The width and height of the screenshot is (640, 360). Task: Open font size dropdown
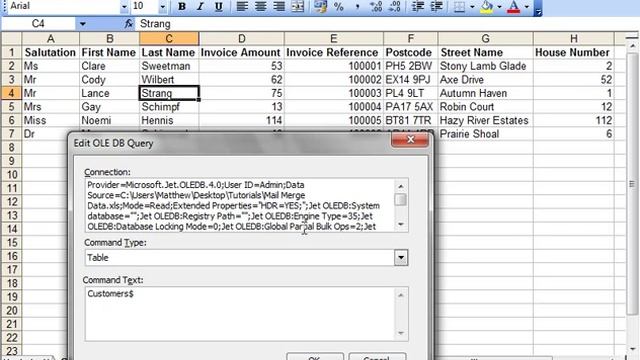pos(162,7)
